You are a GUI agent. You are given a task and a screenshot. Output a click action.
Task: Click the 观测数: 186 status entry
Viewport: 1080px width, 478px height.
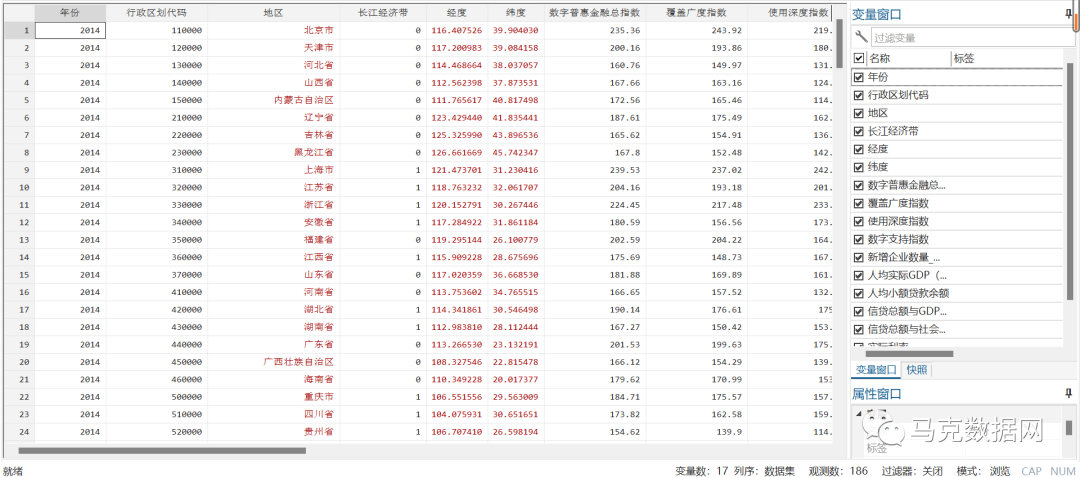tap(840, 471)
